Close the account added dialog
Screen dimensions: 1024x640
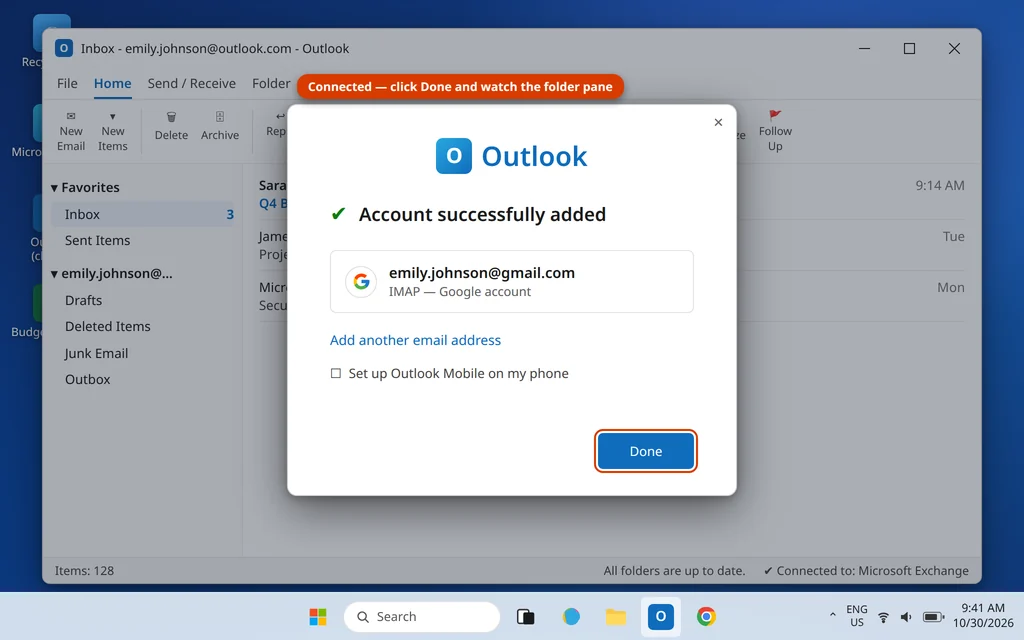coord(718,122)
